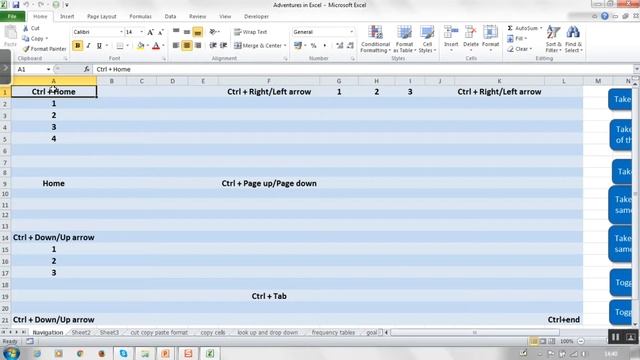Expand Merge & Center options arrow
Image resolution: width=640 pixels, height=360 pixels.
285,46
